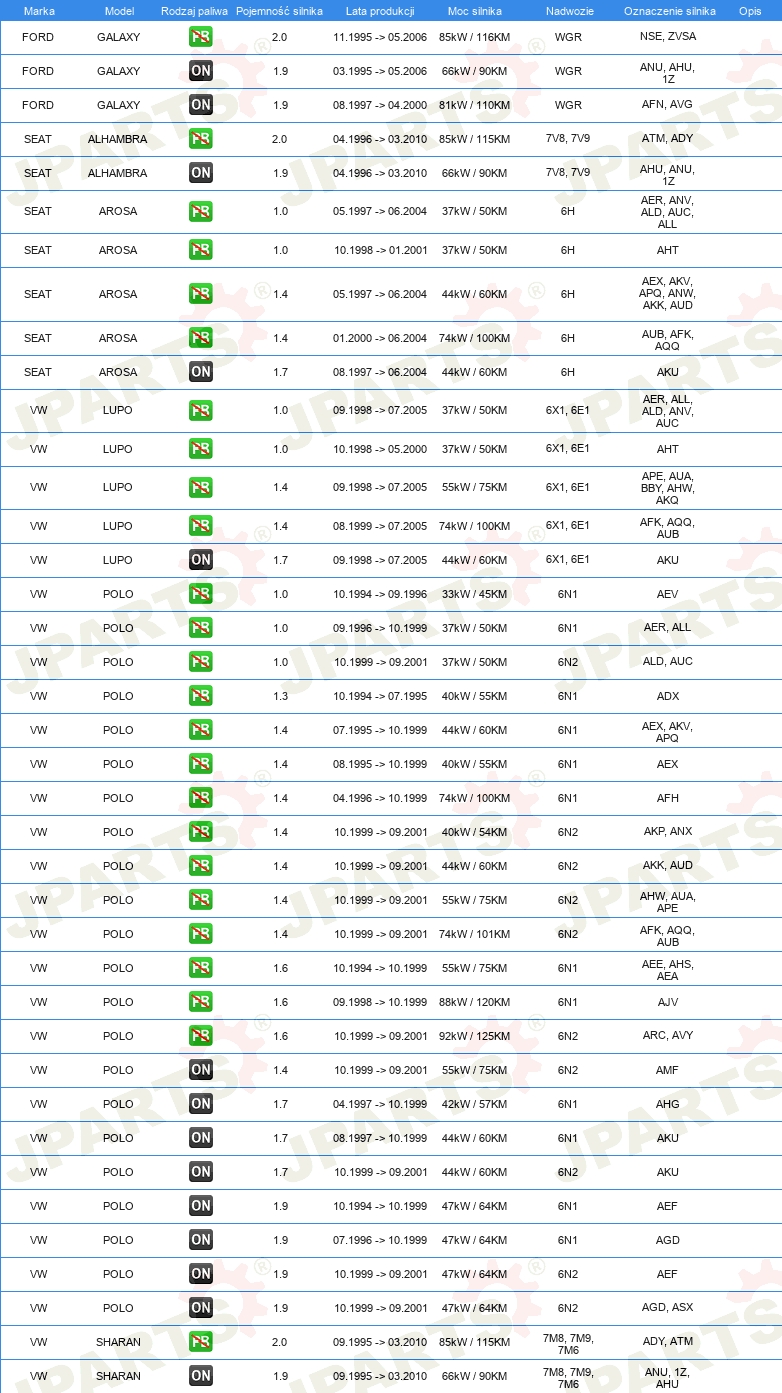This screenshot has height=1393, width=782.
Task: Click the Marka column header
Action: 39,10
